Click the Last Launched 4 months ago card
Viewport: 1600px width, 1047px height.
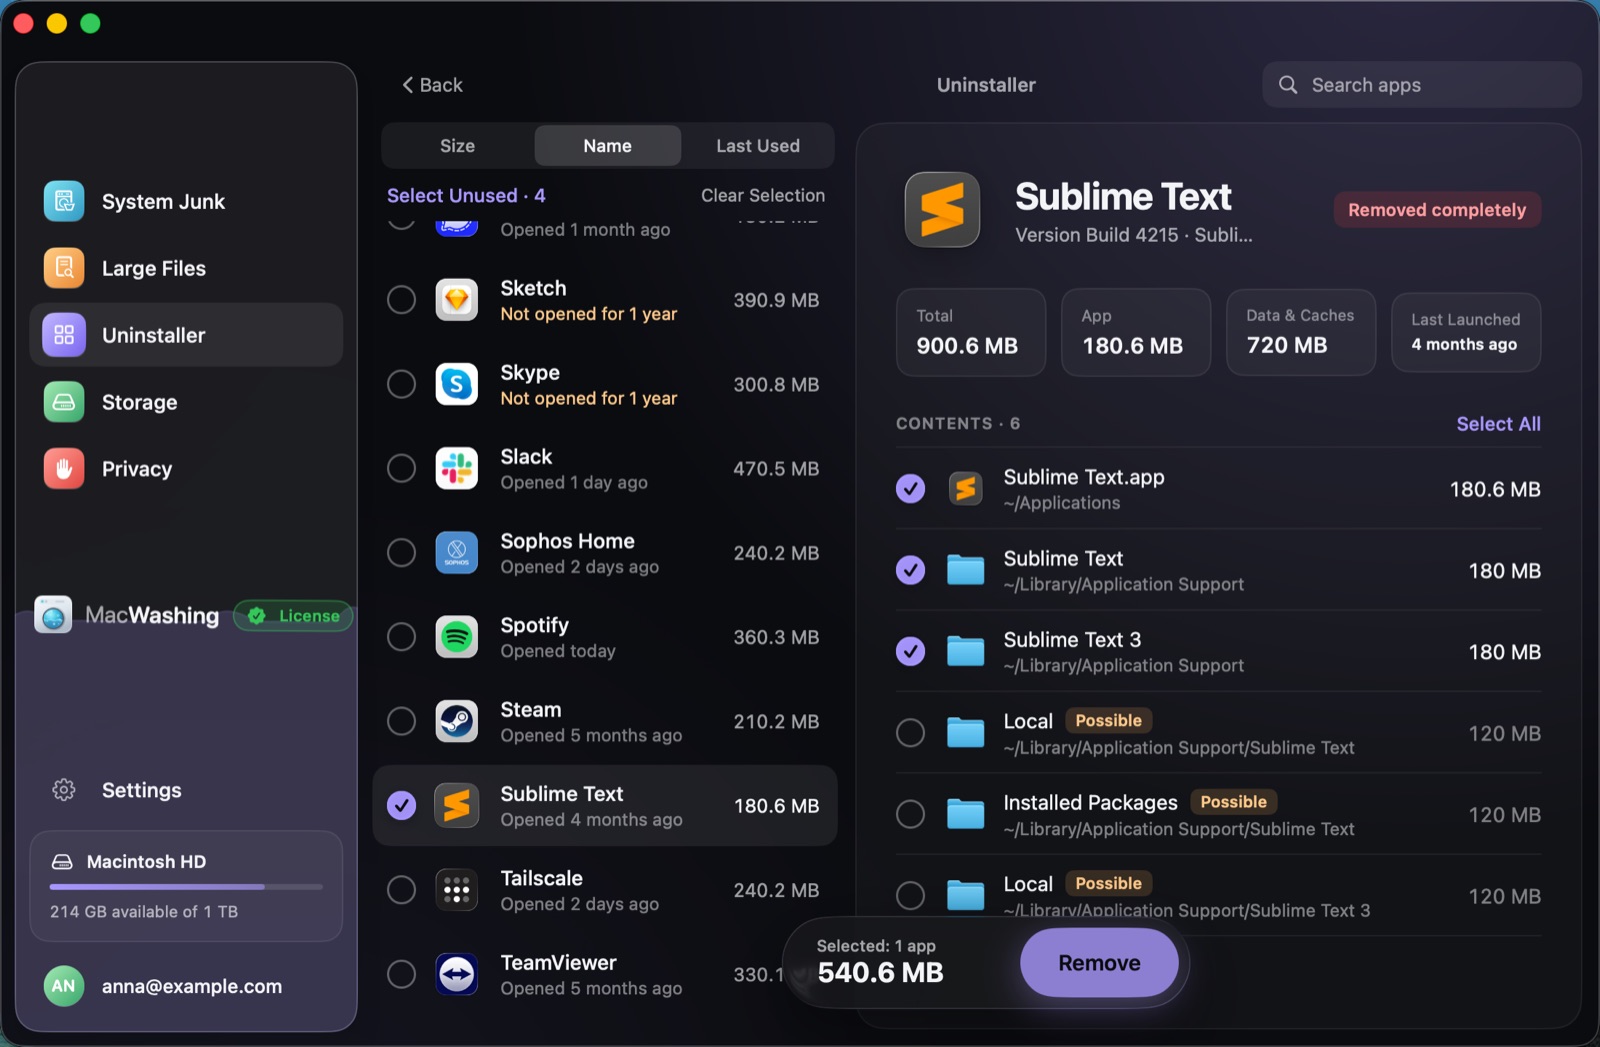click(x=1466, y=333)
